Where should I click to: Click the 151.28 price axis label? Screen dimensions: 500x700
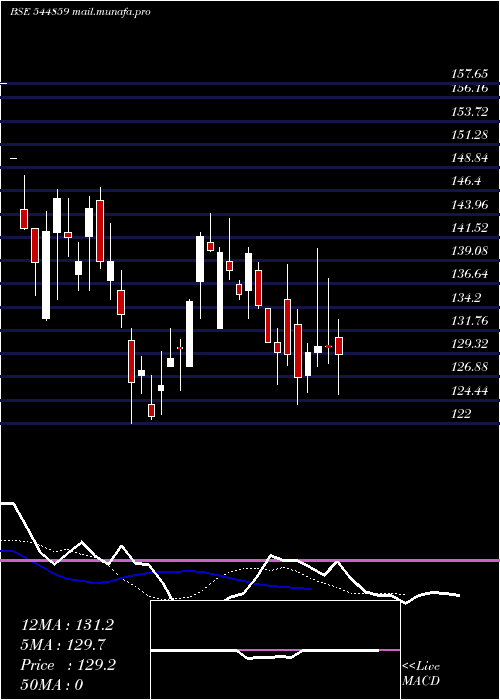[469, 135]
